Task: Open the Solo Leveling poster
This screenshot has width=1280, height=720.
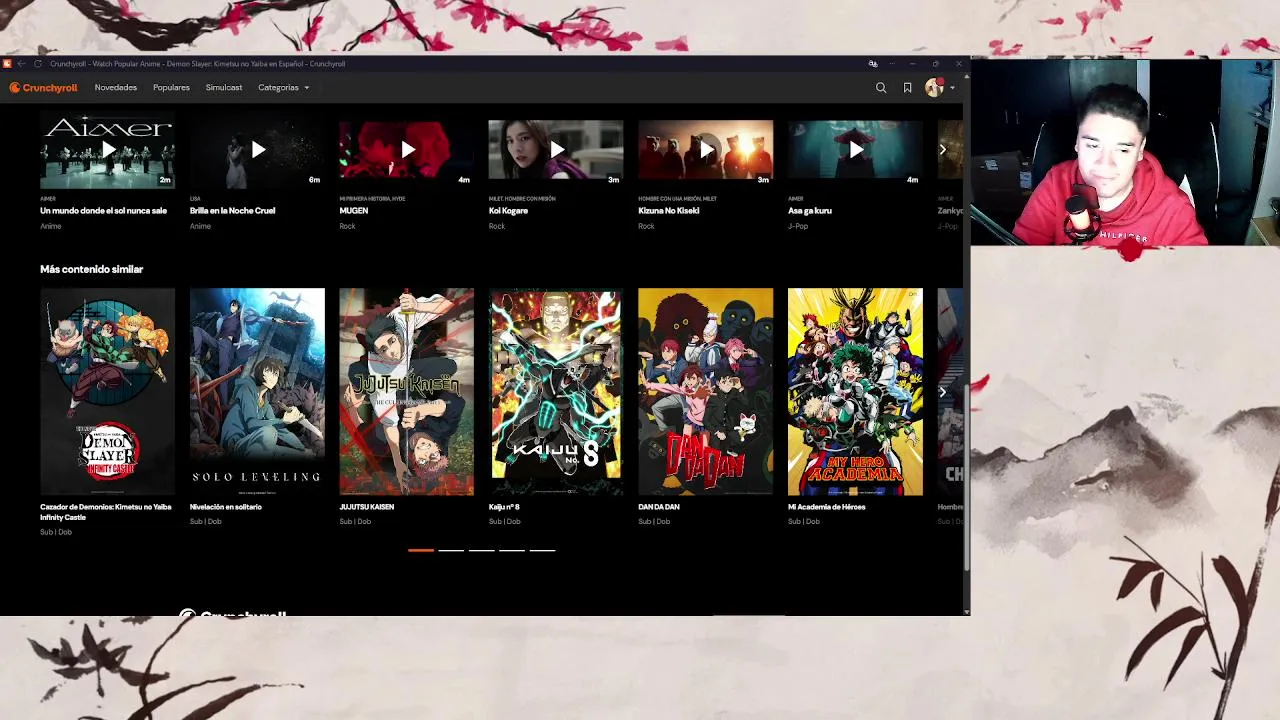Action: pyautogui.click(x=257, y=392)
